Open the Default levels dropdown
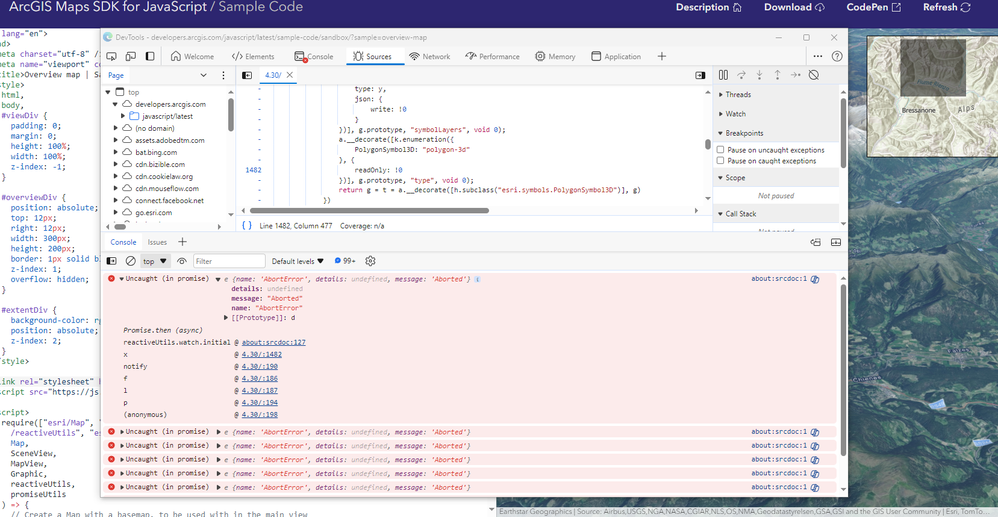Image resolution: width=998 pixels, height=517 pixels. coord(298,261)
